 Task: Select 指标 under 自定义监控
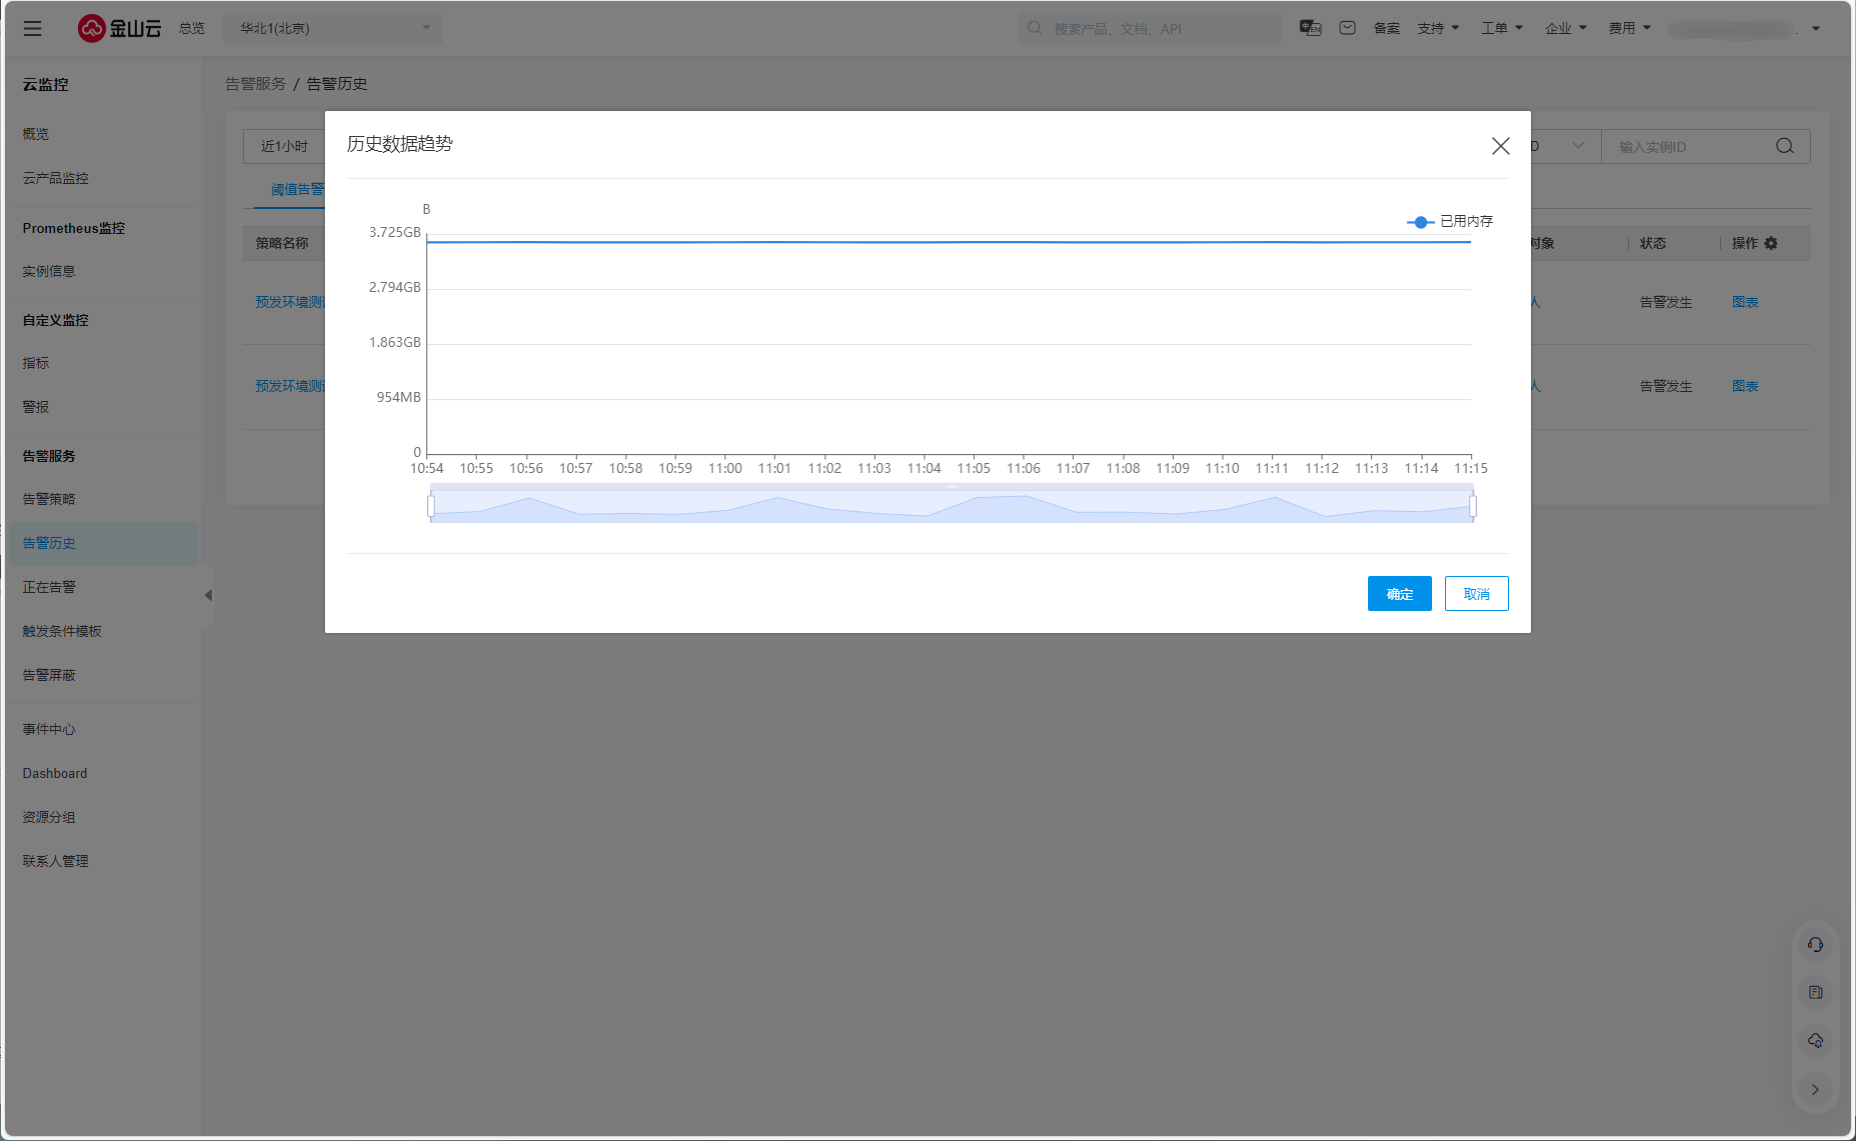[x=36, y=363]
